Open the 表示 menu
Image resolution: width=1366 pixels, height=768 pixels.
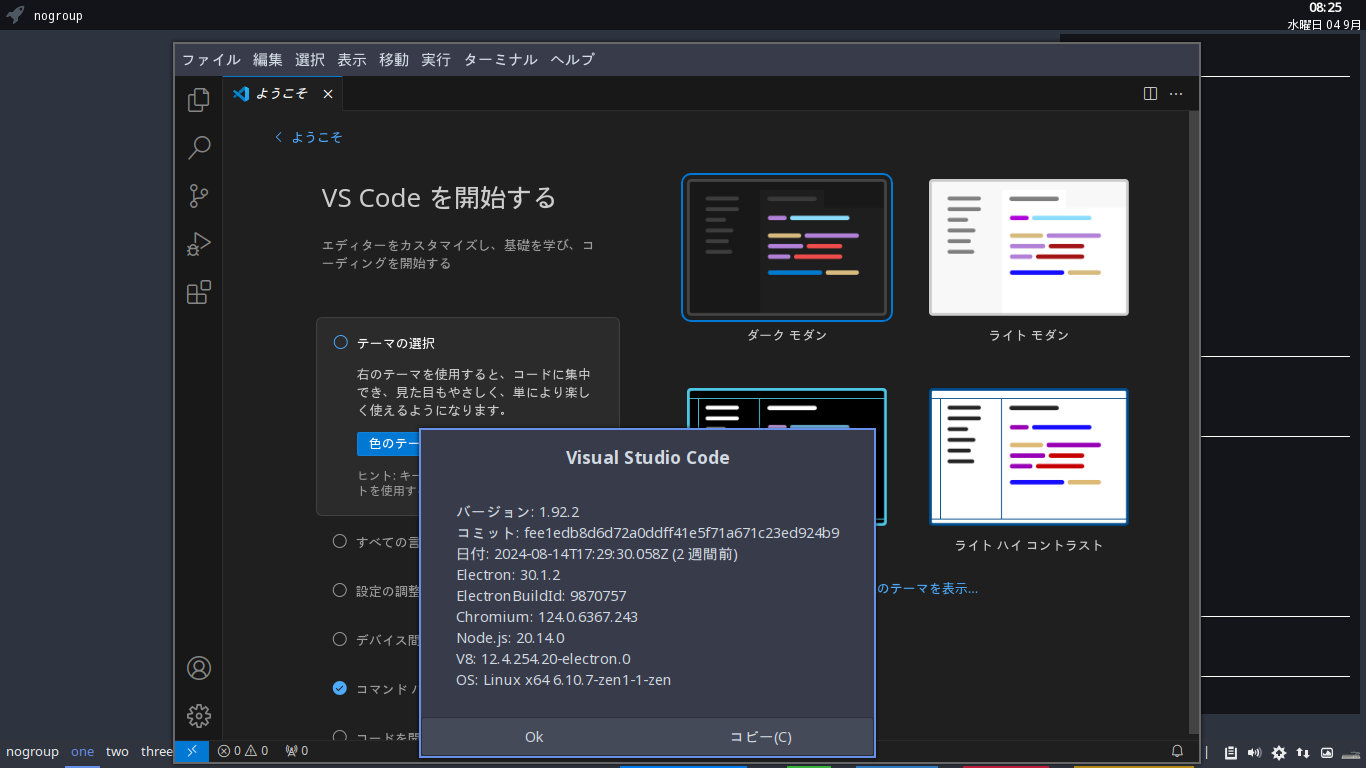(x=352, y=59)
